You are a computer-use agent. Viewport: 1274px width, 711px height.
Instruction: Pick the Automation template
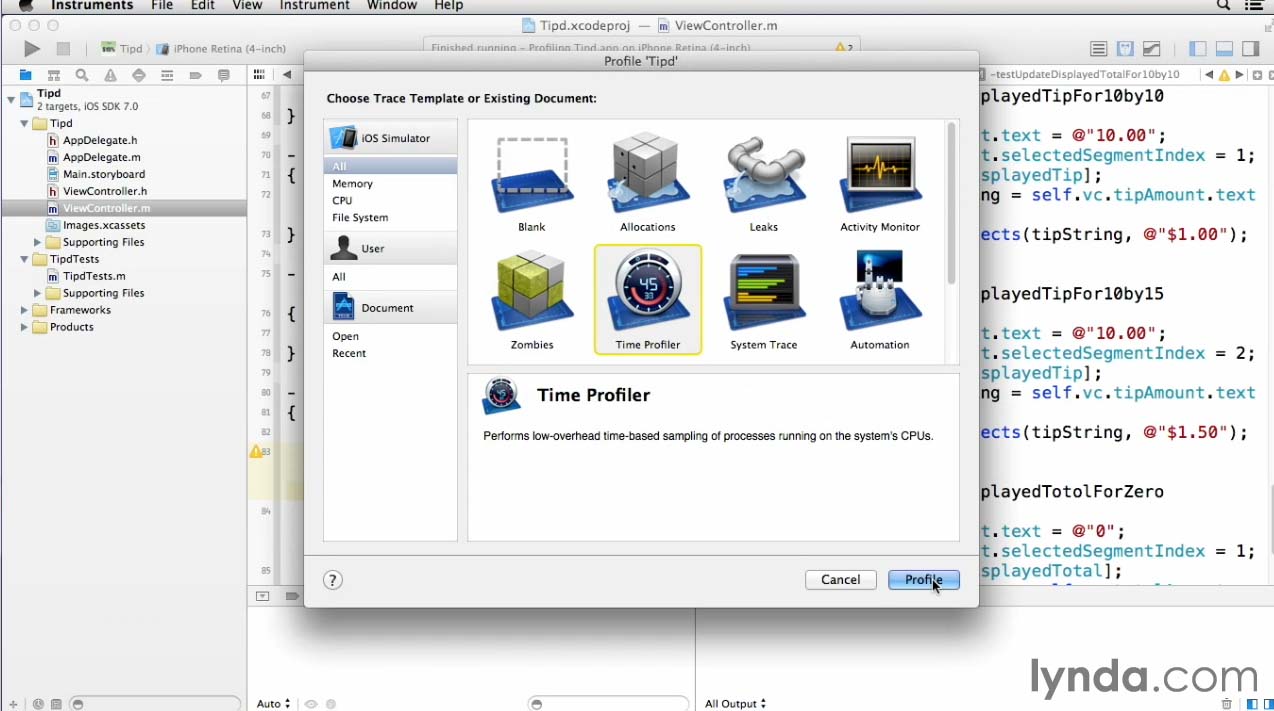pos(879,301)
